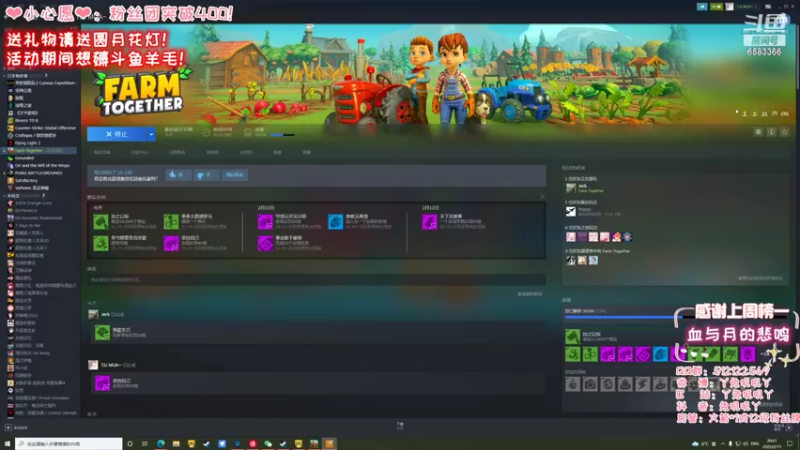The image size is (800, 450).
Task: Open first unlocked achievement in right panel row
Action: pyautogui.click(x=572, y=354)
